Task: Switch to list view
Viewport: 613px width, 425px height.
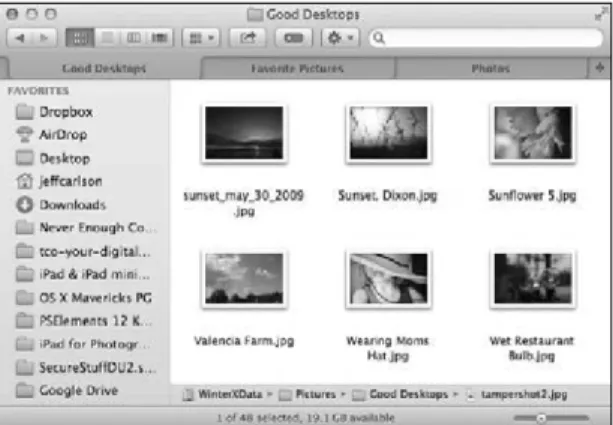Action: (x=107, y=38)
